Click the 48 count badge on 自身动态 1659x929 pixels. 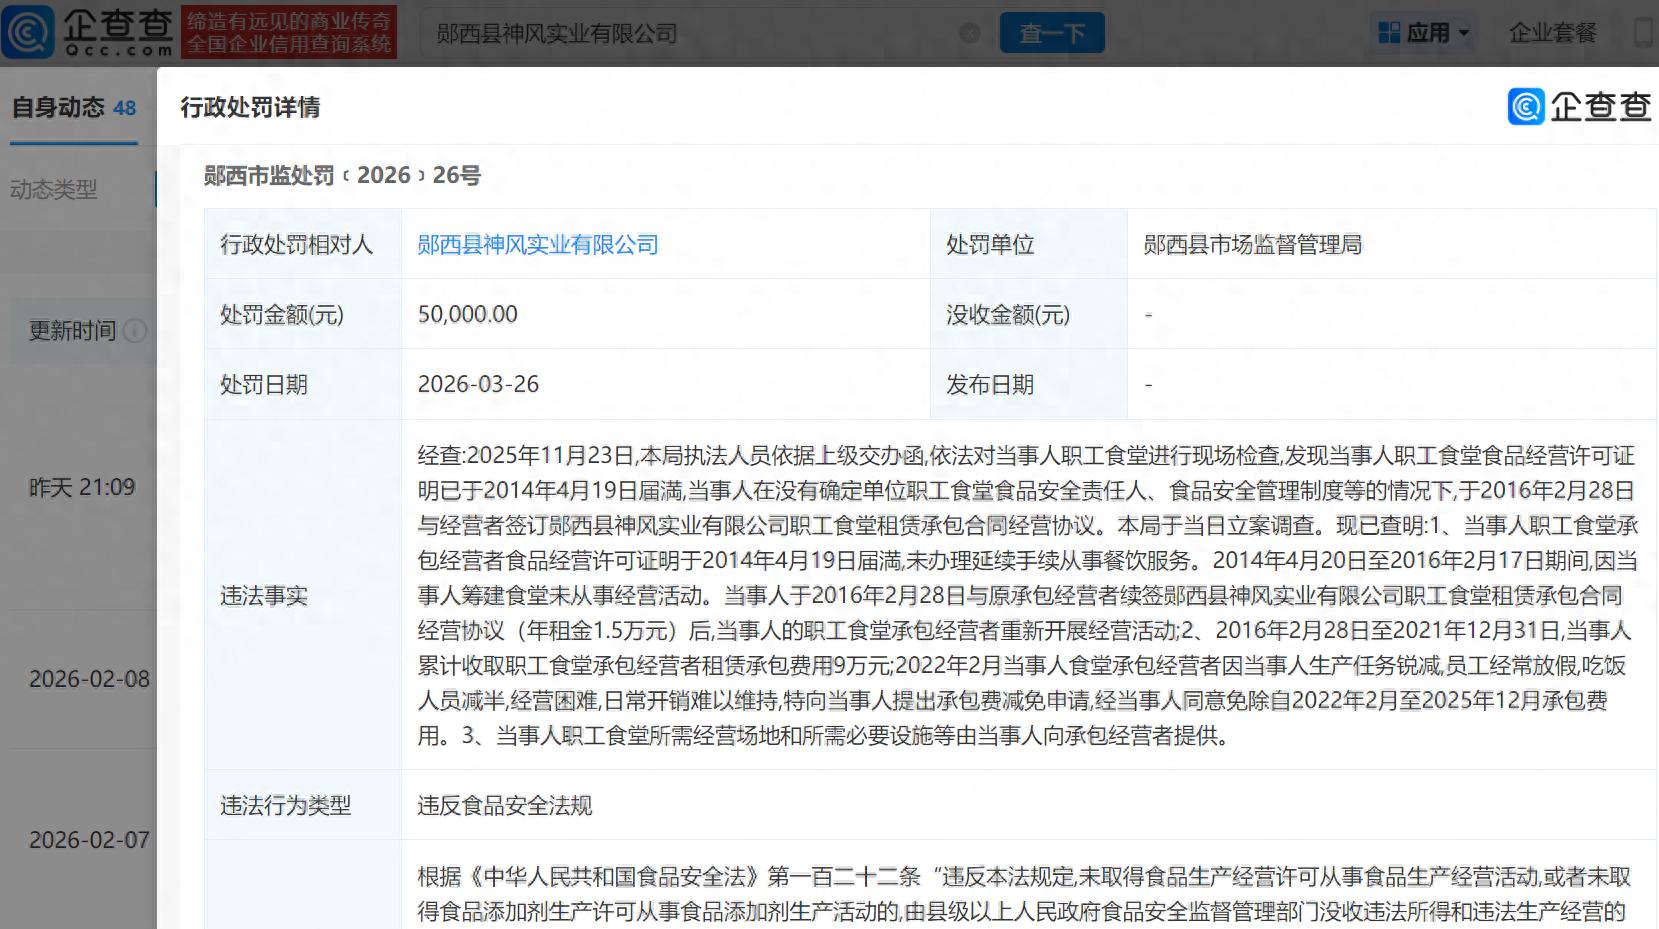pyautogui.click(x=125, y=108)
